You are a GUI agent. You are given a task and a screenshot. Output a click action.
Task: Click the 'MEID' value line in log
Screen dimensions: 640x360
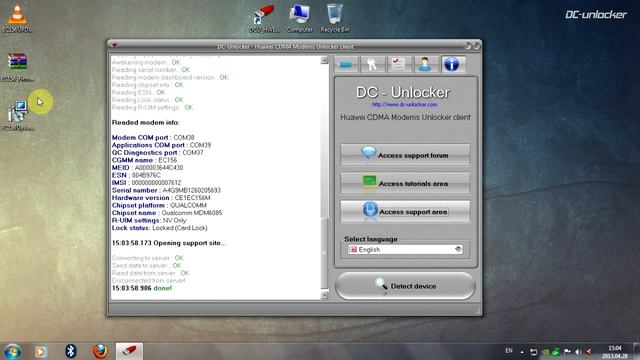pyautogui.click(x=147, y=168)
